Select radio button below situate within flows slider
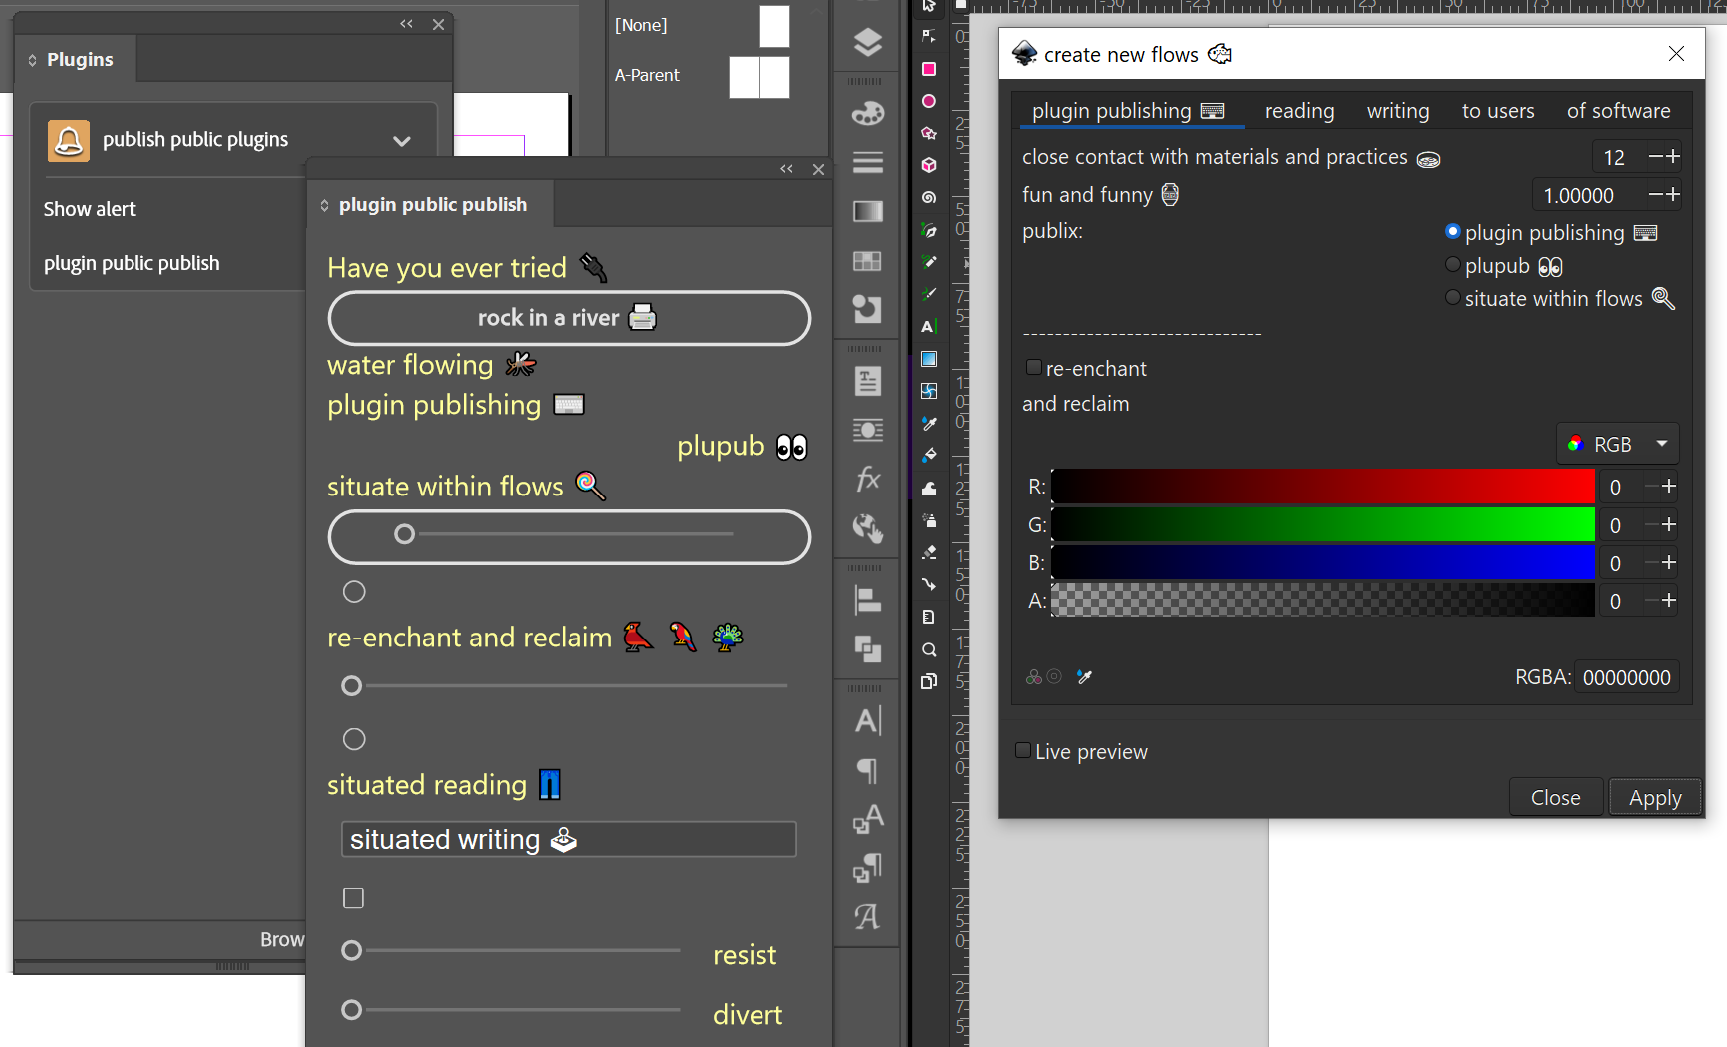The height and width of the screenshot is (1047, 1727). click(354, 592)
